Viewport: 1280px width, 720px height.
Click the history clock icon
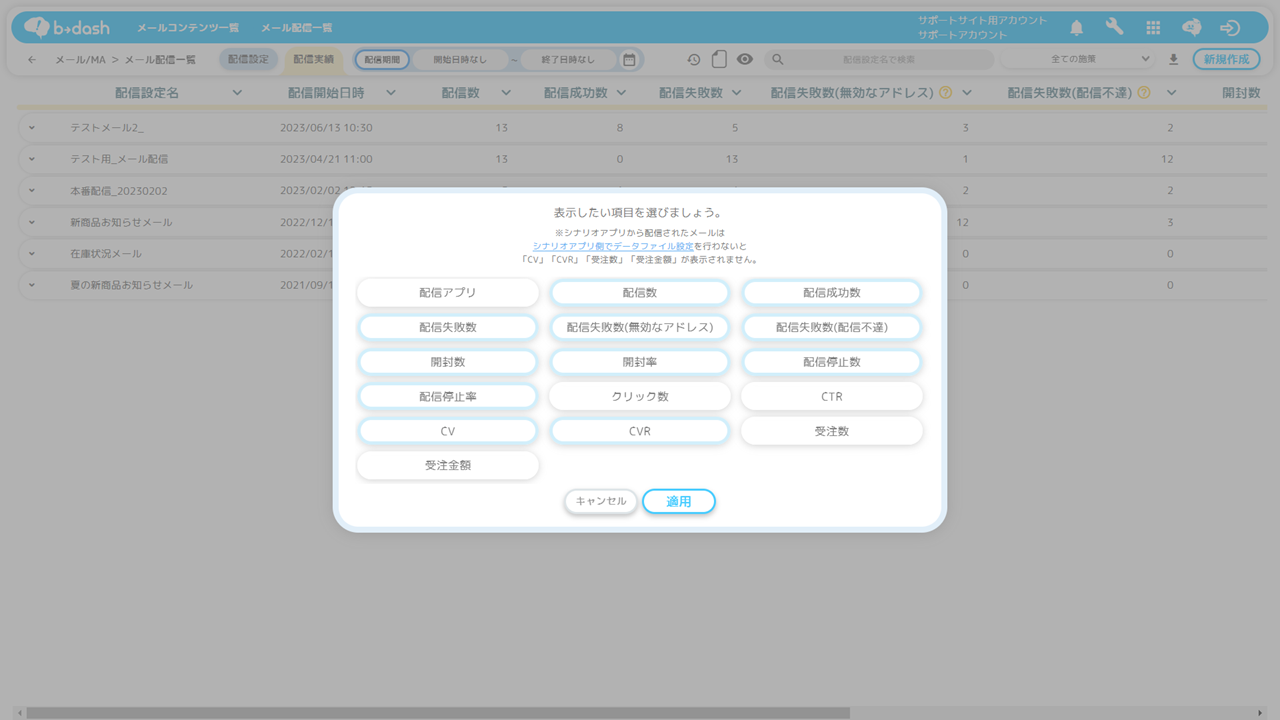(x=694, y=60)
